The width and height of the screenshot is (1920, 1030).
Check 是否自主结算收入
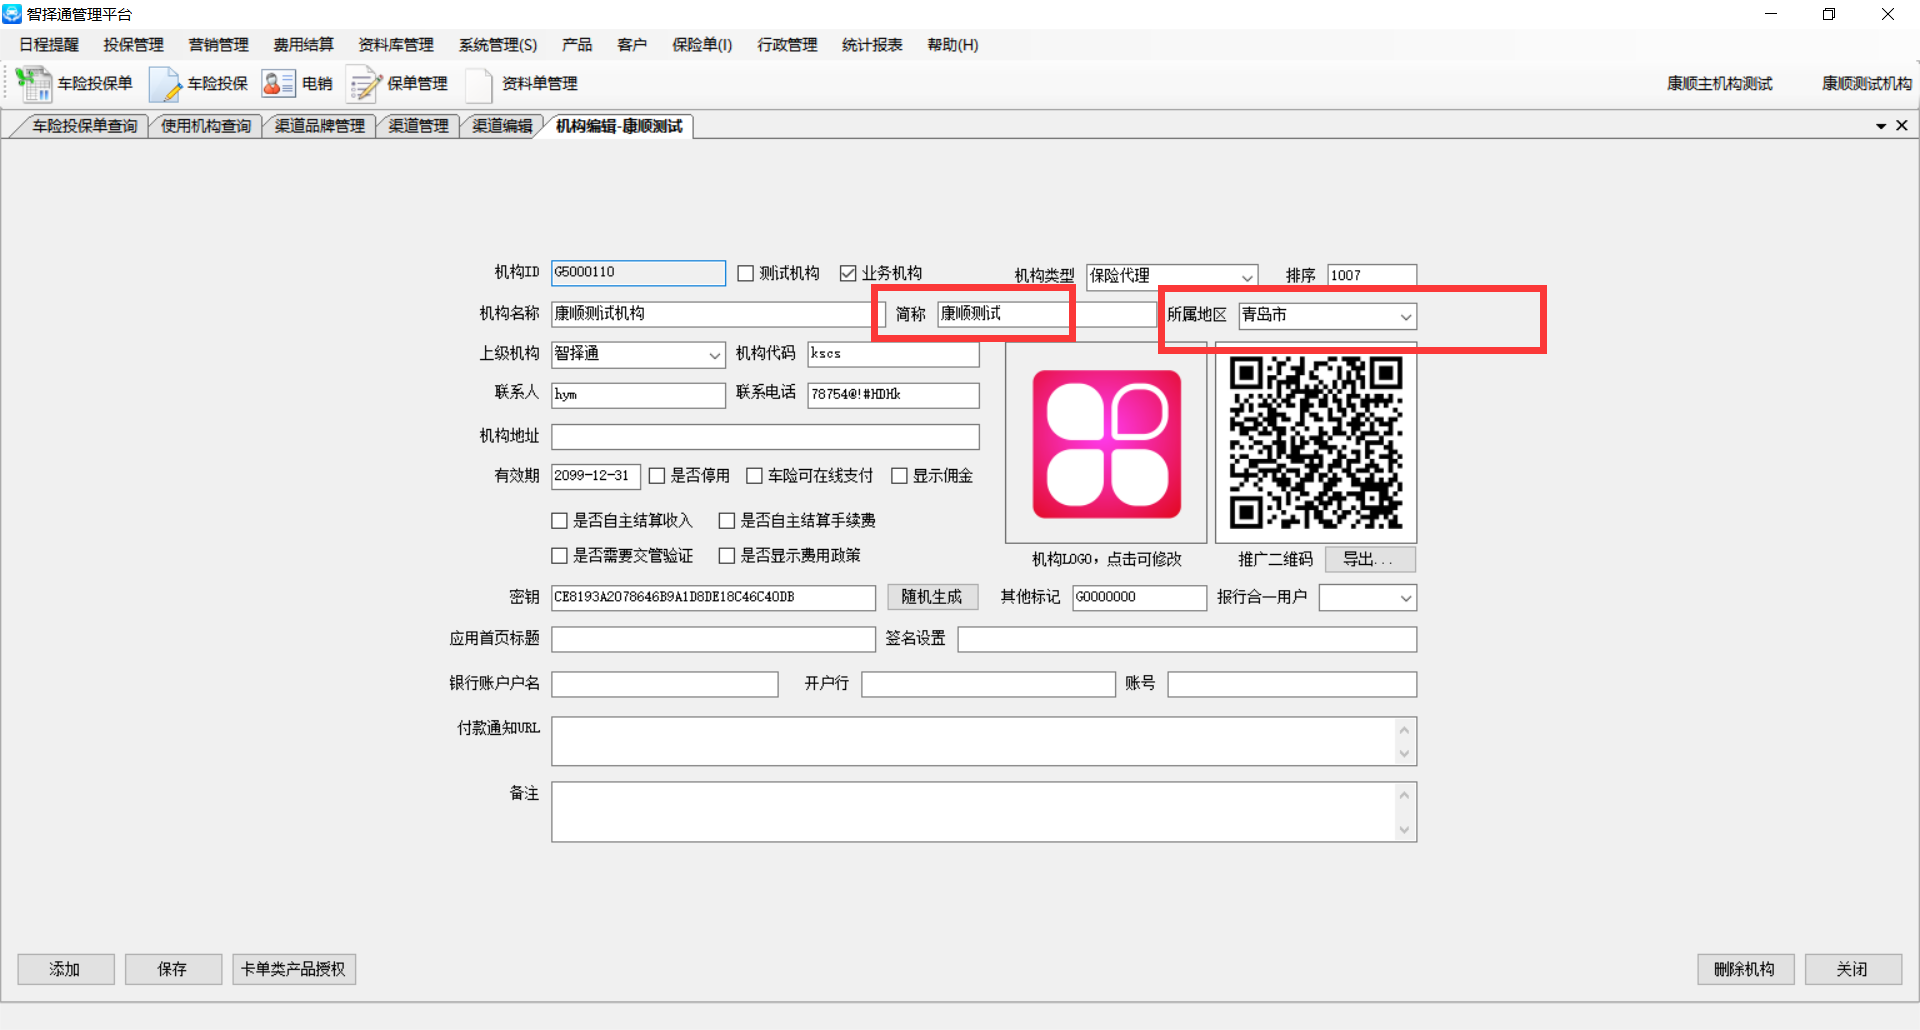tap(560, 521)
